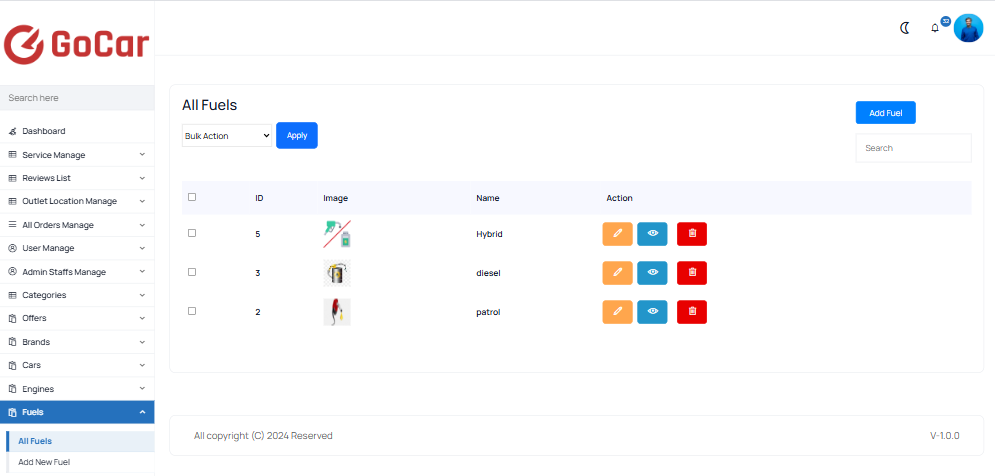The width and height of the screenshot is (995, 476).
Task: Click the diesel fuel thumbnail image
Action: [337, 273]
